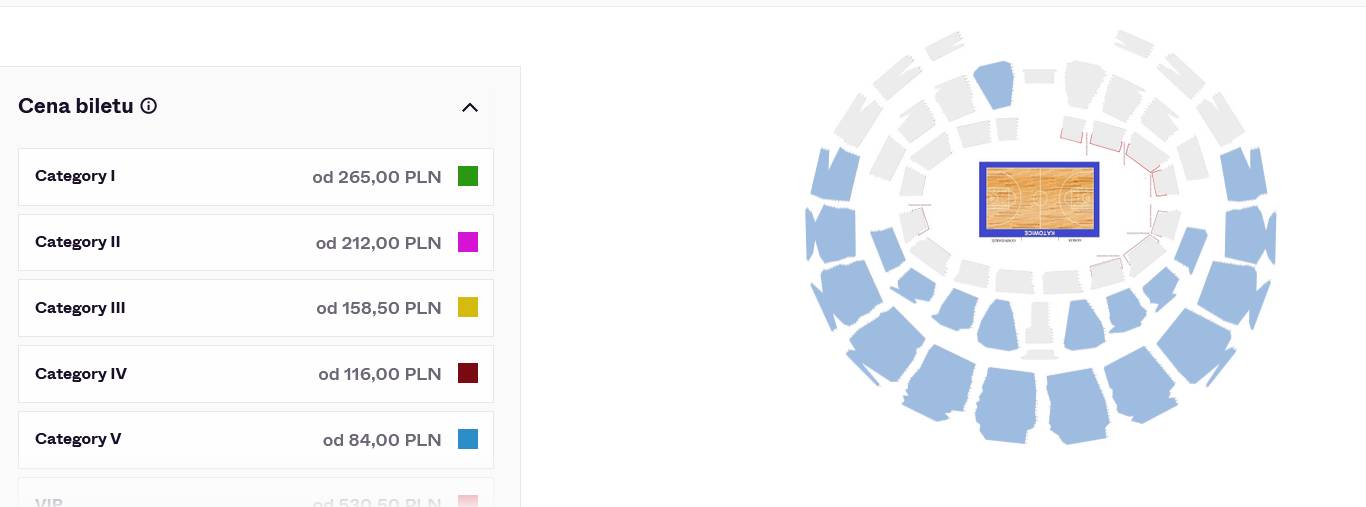
Task: Click the "od 116,00 PLN" price text
Action: [x=379, y=374]
